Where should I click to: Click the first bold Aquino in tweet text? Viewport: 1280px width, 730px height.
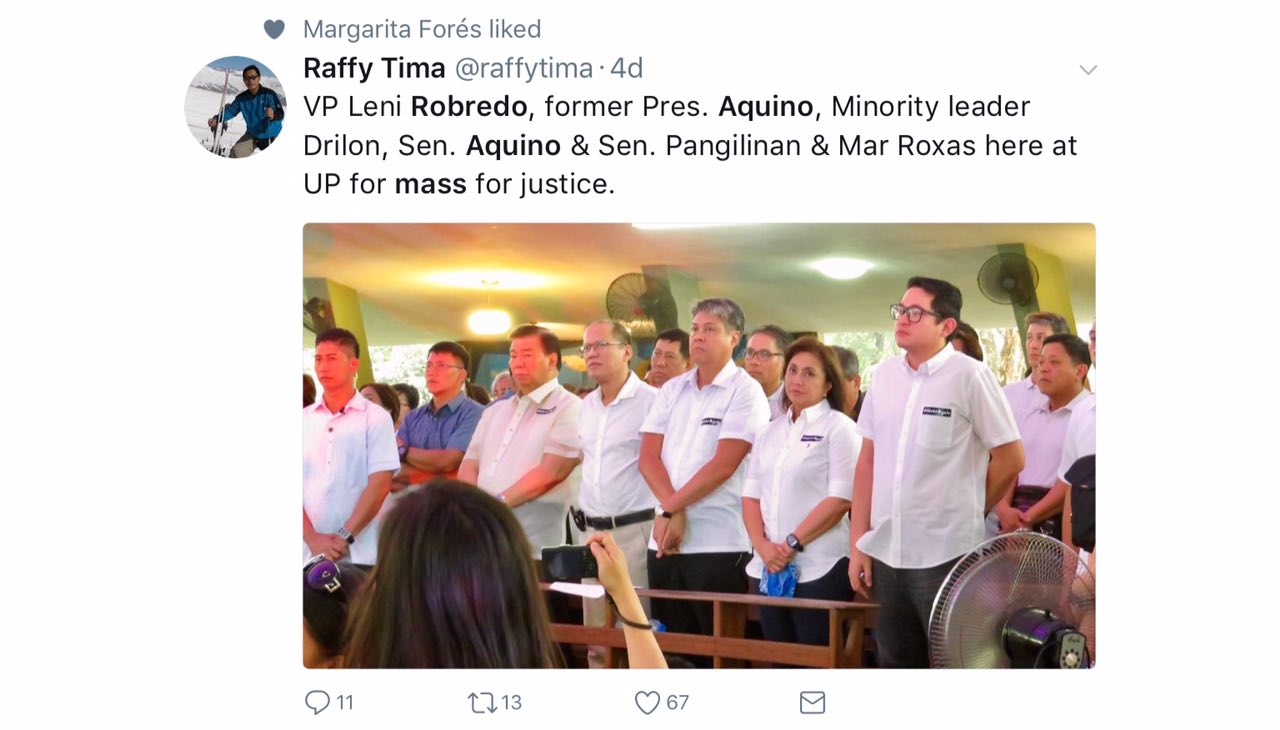[768, 106]
